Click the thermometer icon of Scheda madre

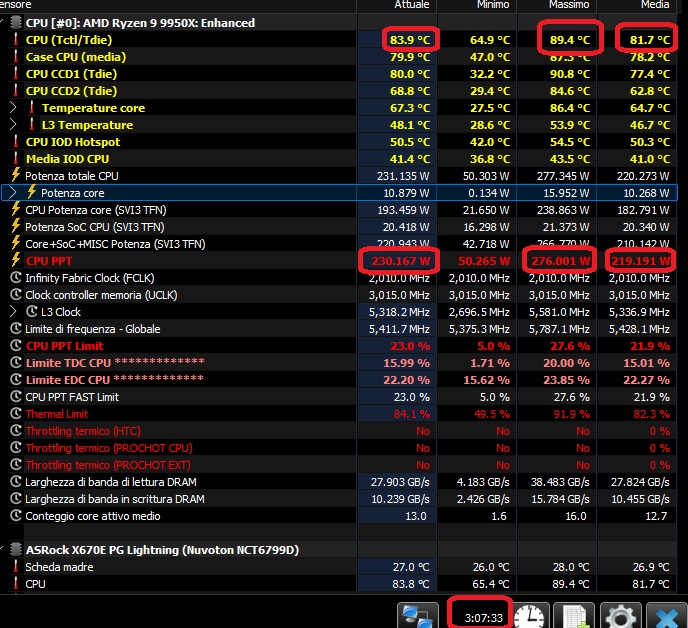coord(16,567)
